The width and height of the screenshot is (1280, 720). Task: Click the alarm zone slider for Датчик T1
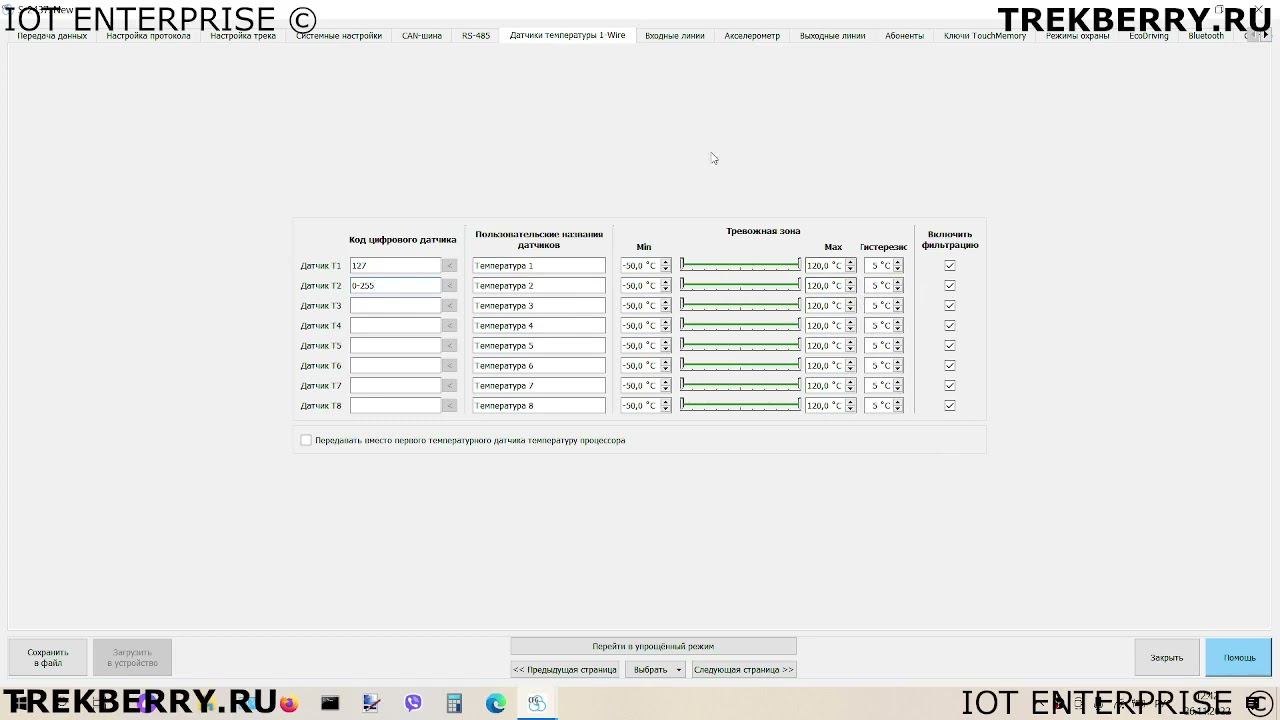tap(740, 265)
